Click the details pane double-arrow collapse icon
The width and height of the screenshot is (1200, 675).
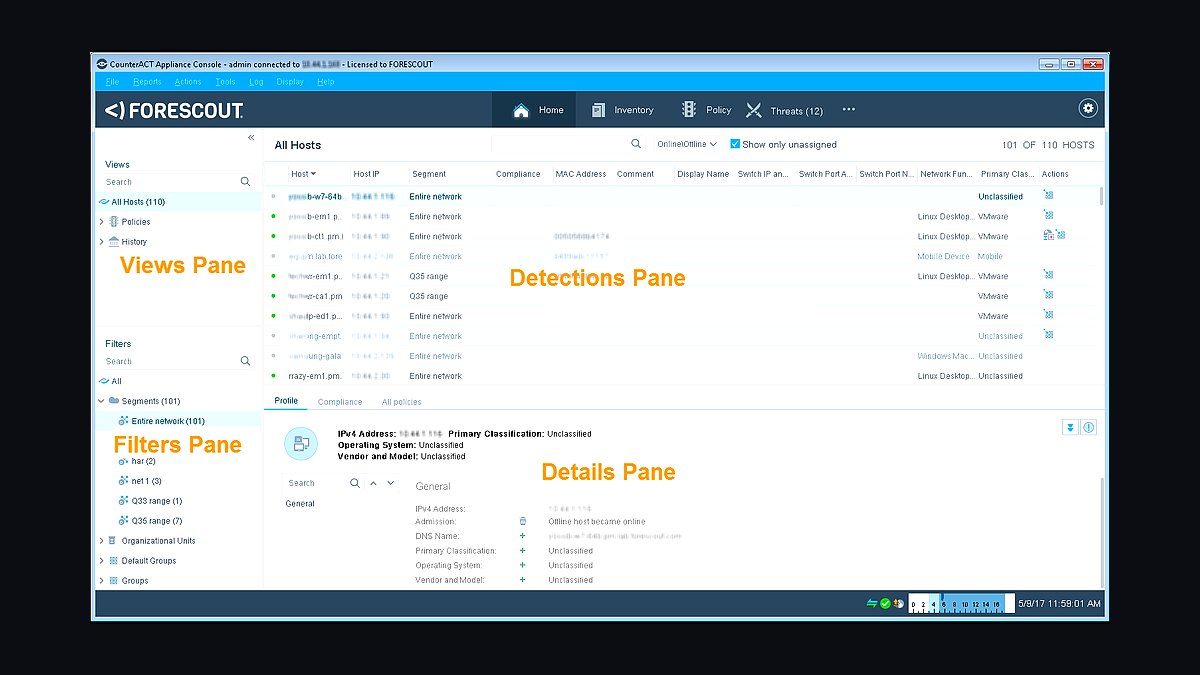pyautogui.click(x=1071, y=427)
